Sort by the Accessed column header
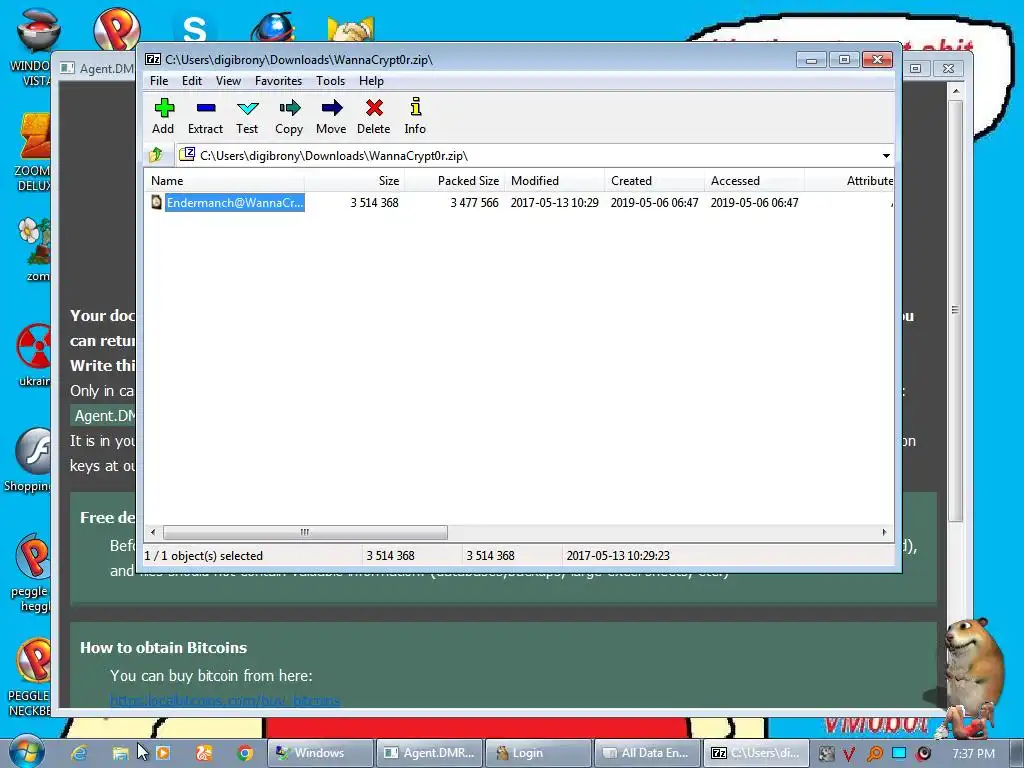Screen dimensions: 1024x768 point(754,181)
